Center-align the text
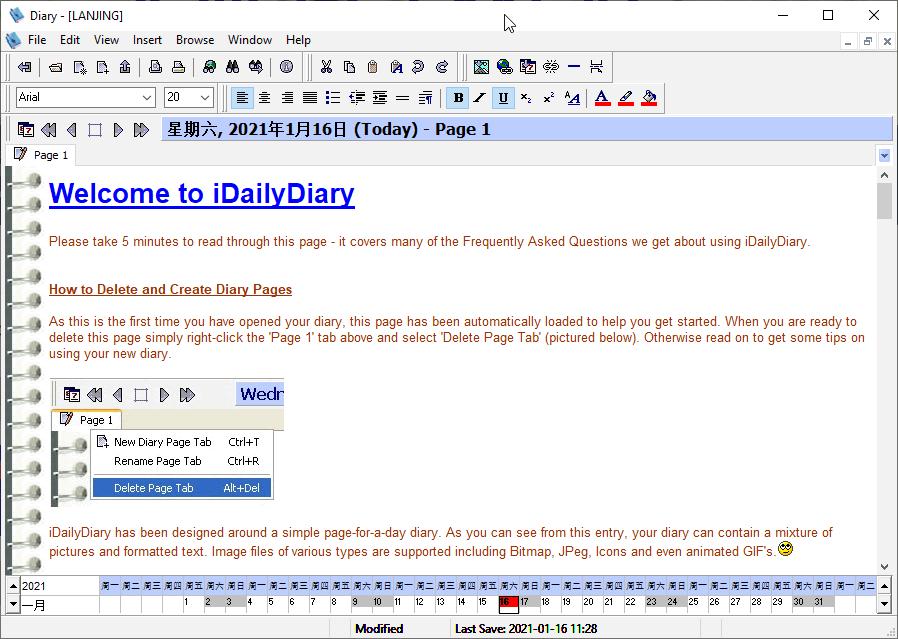This screenshot has width=898, height=639. [265, 98]
